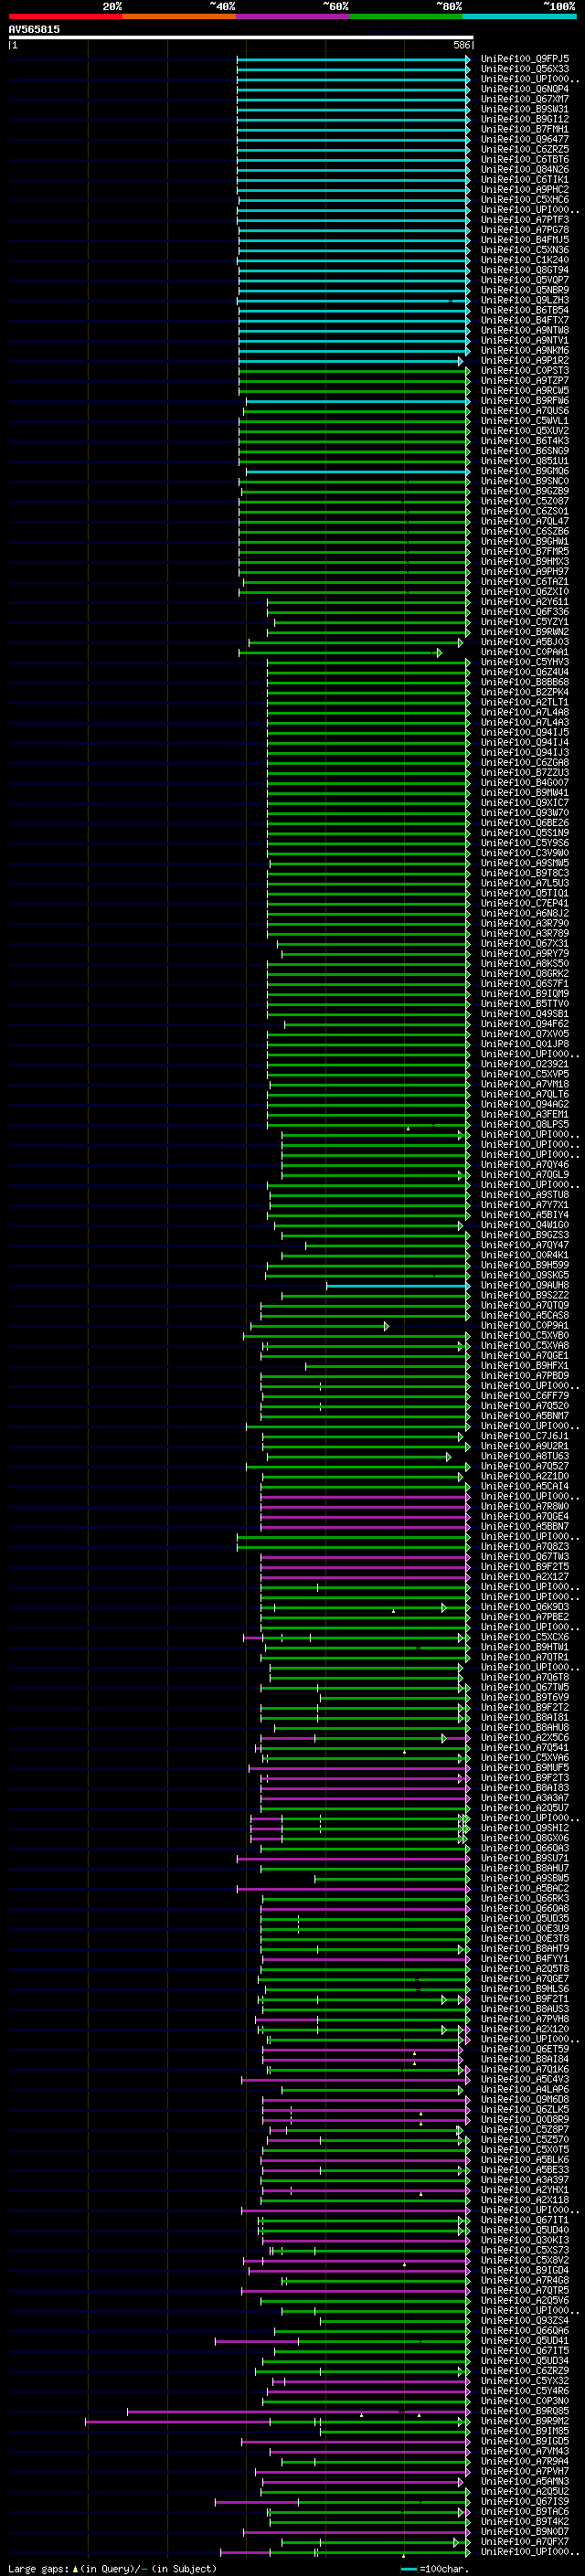Click hit UniRef100_B7FMH1
The width and height of the screenshot is (585, 2576).
click(x=525, y=129)
